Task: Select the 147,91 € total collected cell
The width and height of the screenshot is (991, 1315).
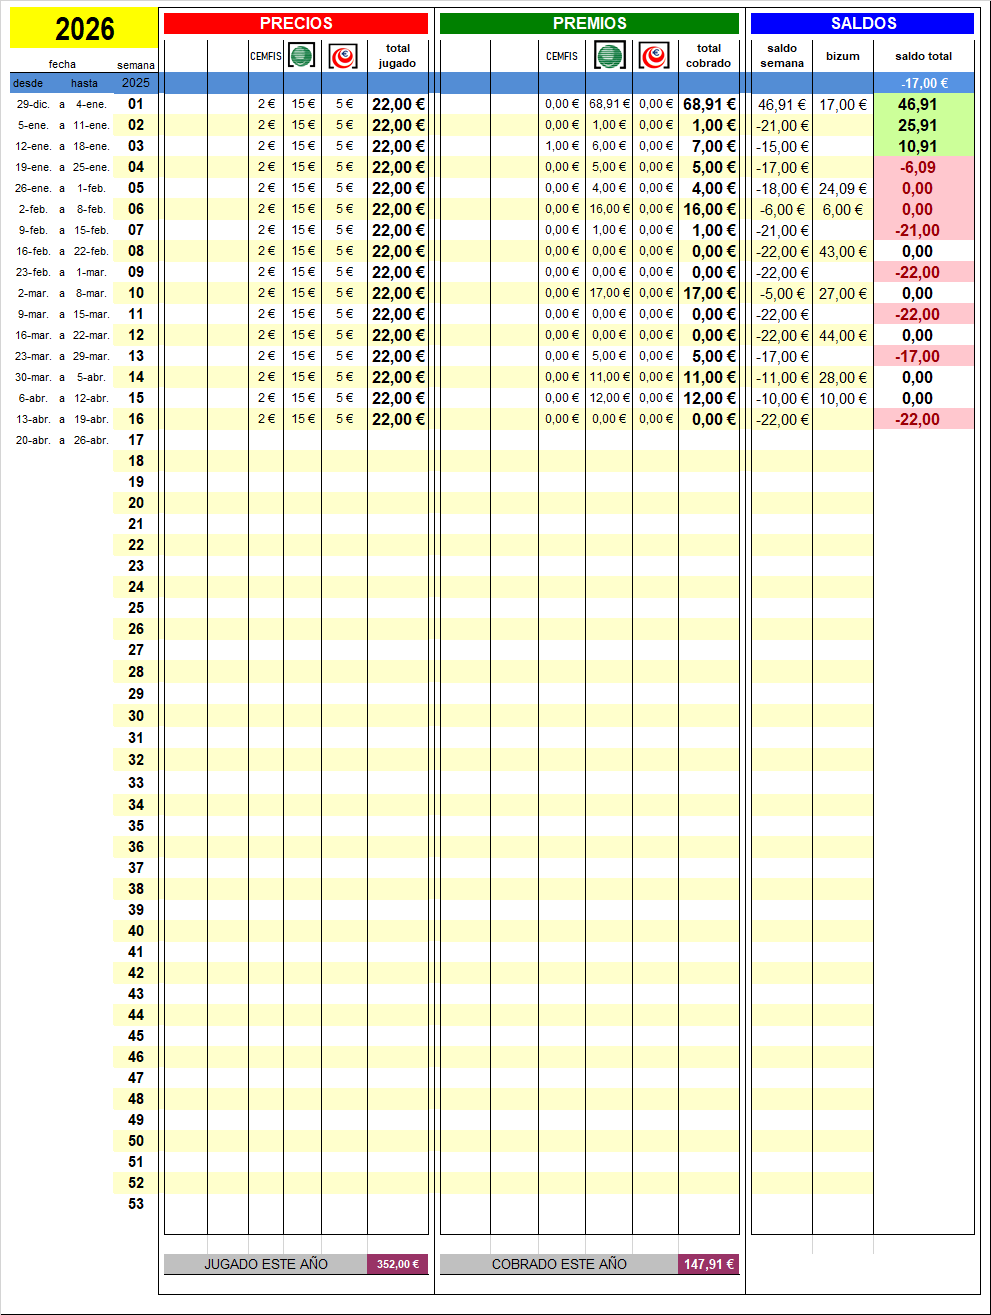Action: coord(708,1264)
